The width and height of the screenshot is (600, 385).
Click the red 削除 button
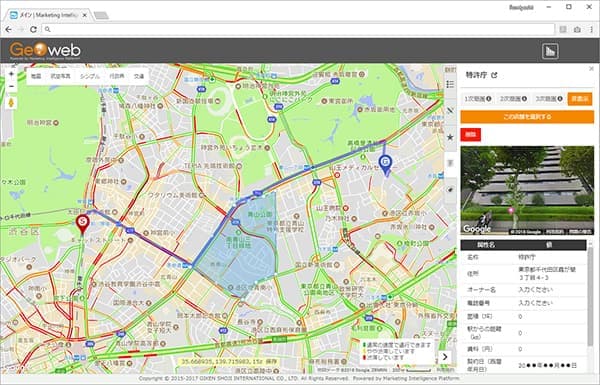[471, 134]
